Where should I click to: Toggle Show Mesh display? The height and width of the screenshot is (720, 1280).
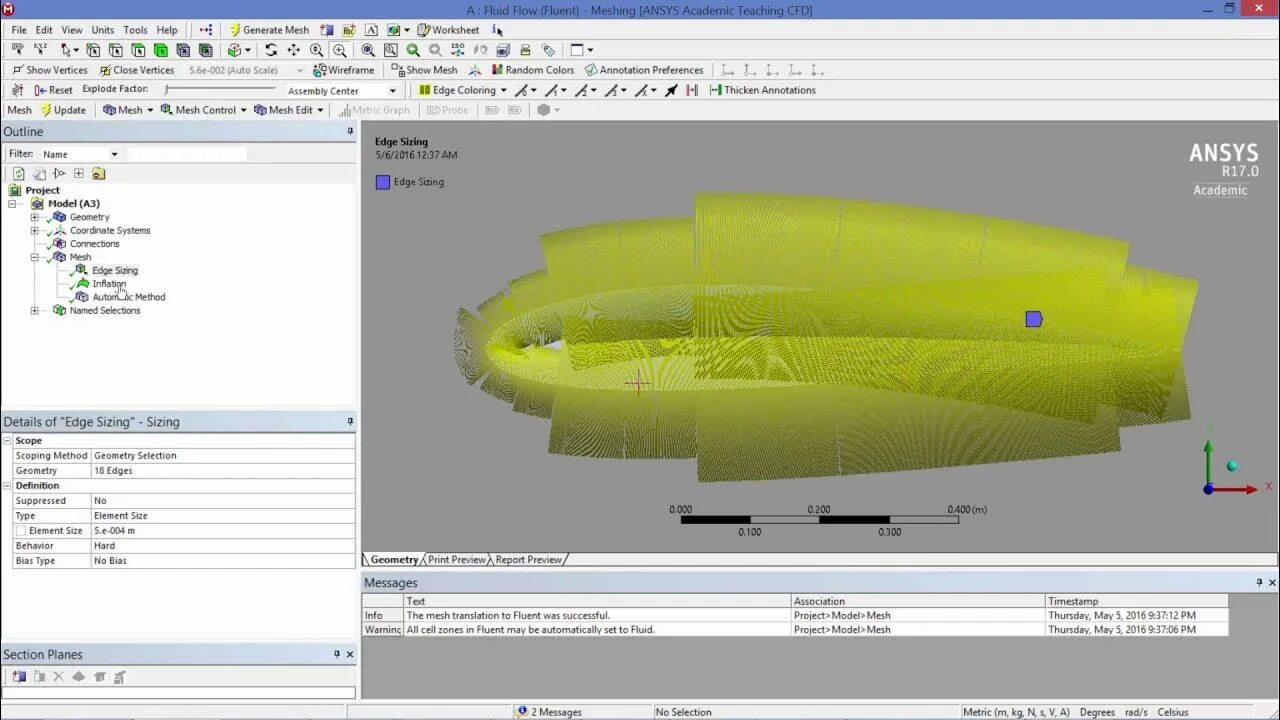click(x=424, y=70)
